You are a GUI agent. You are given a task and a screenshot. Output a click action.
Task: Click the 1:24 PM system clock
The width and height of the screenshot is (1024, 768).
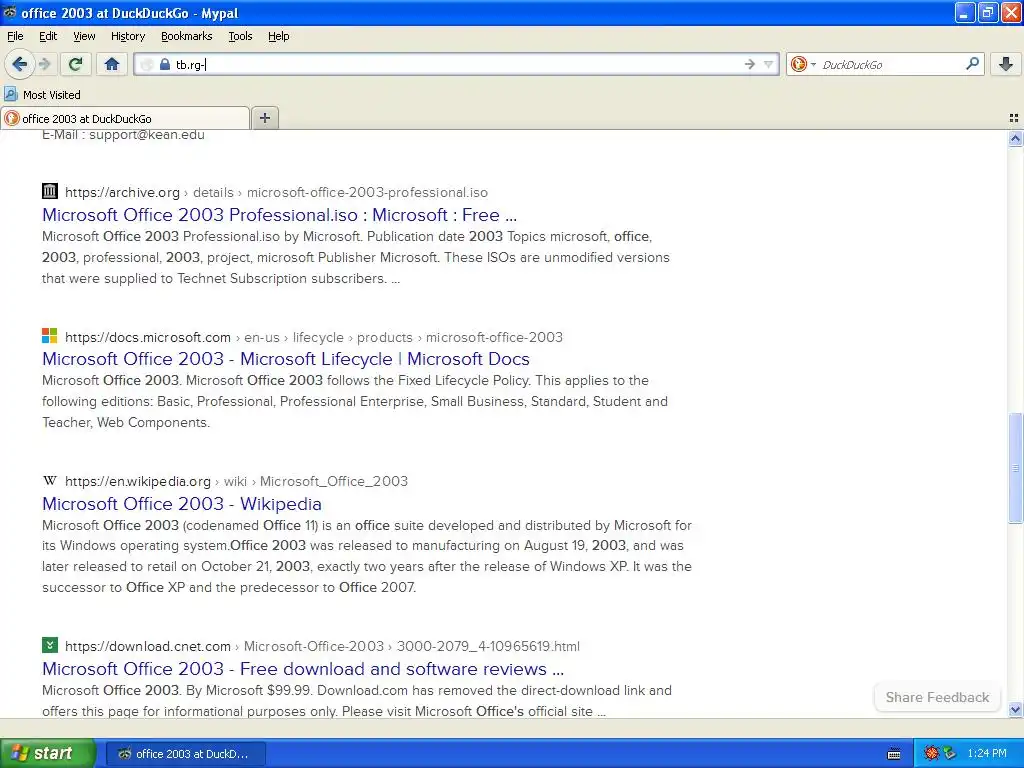coord(987,753)
